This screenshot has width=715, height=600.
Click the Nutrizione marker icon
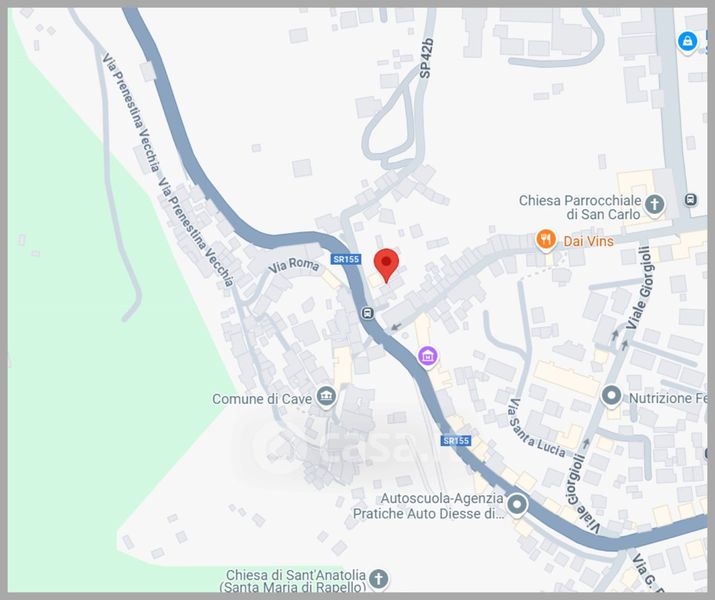[x=611, y=396]
